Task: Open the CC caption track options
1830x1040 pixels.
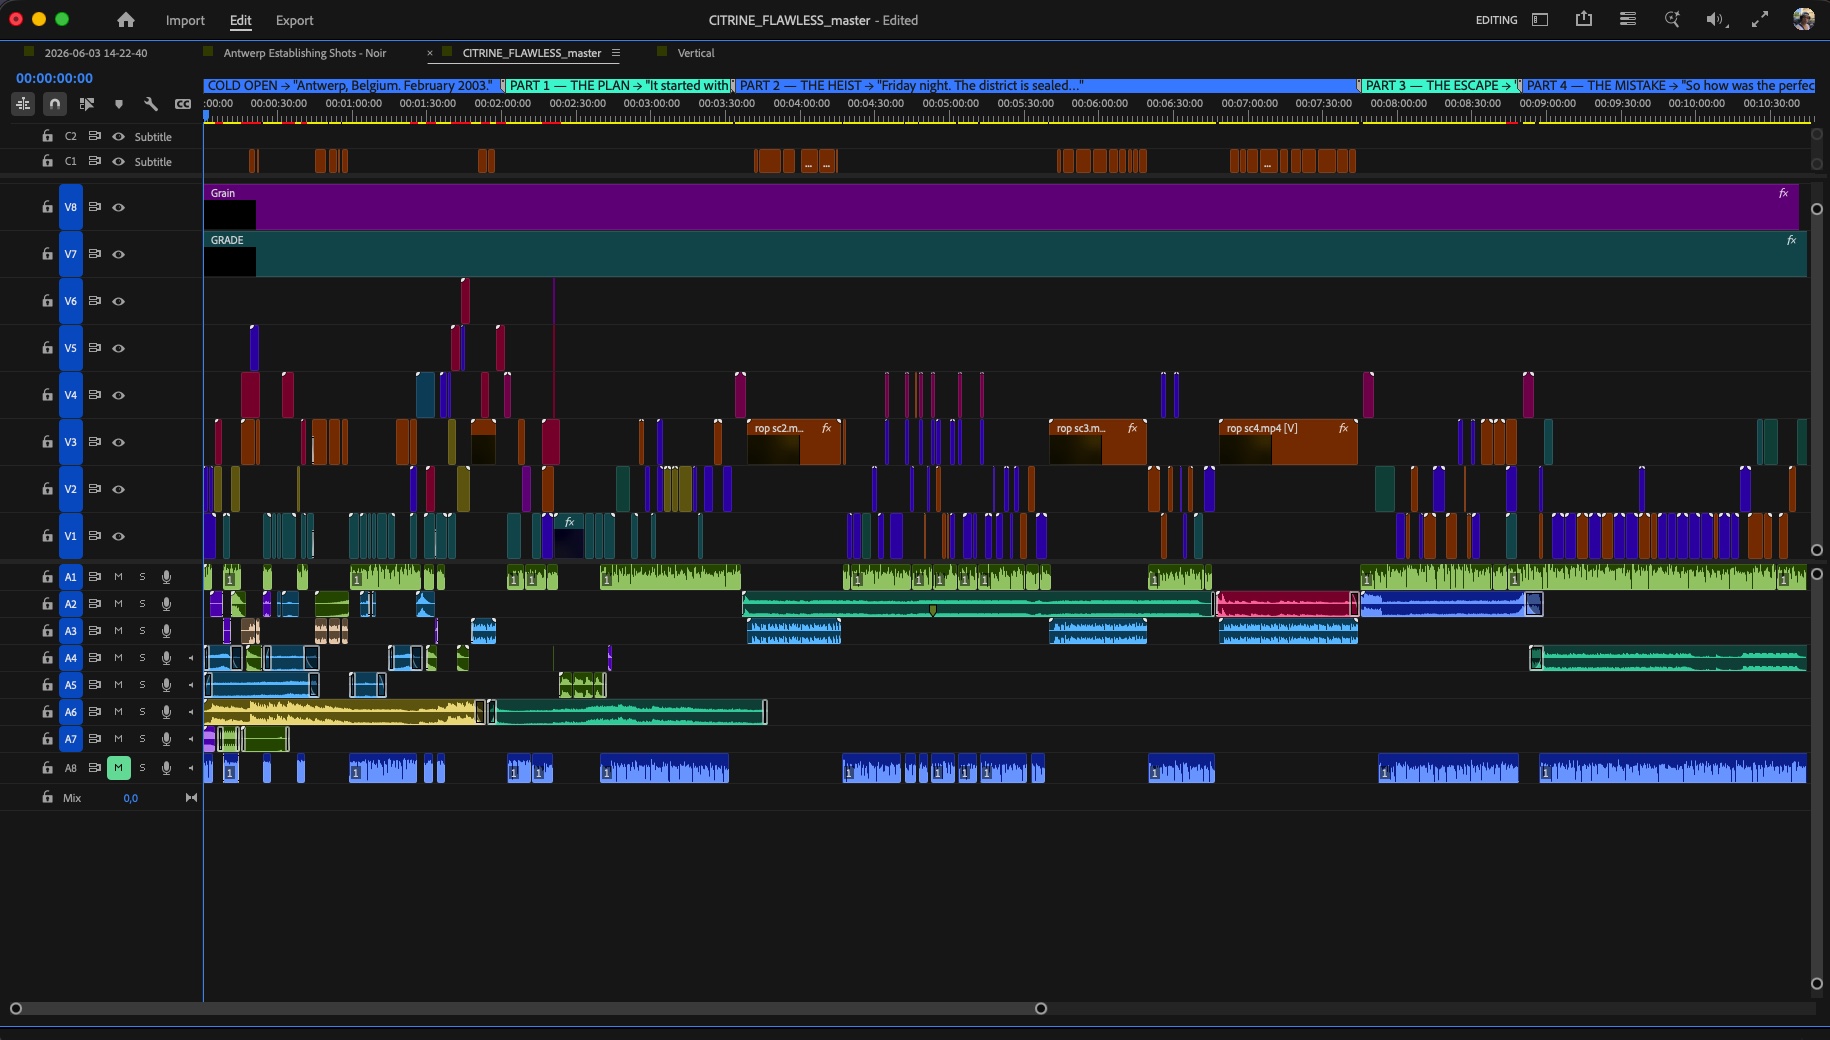Action: (183, 103)
